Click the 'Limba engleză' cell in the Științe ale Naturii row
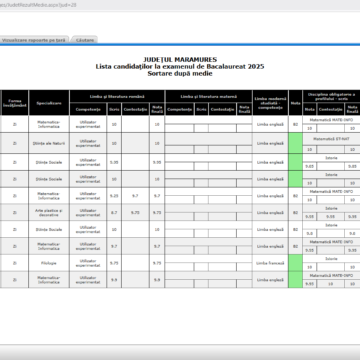This screenshot has width=360, height=360. 270,143
